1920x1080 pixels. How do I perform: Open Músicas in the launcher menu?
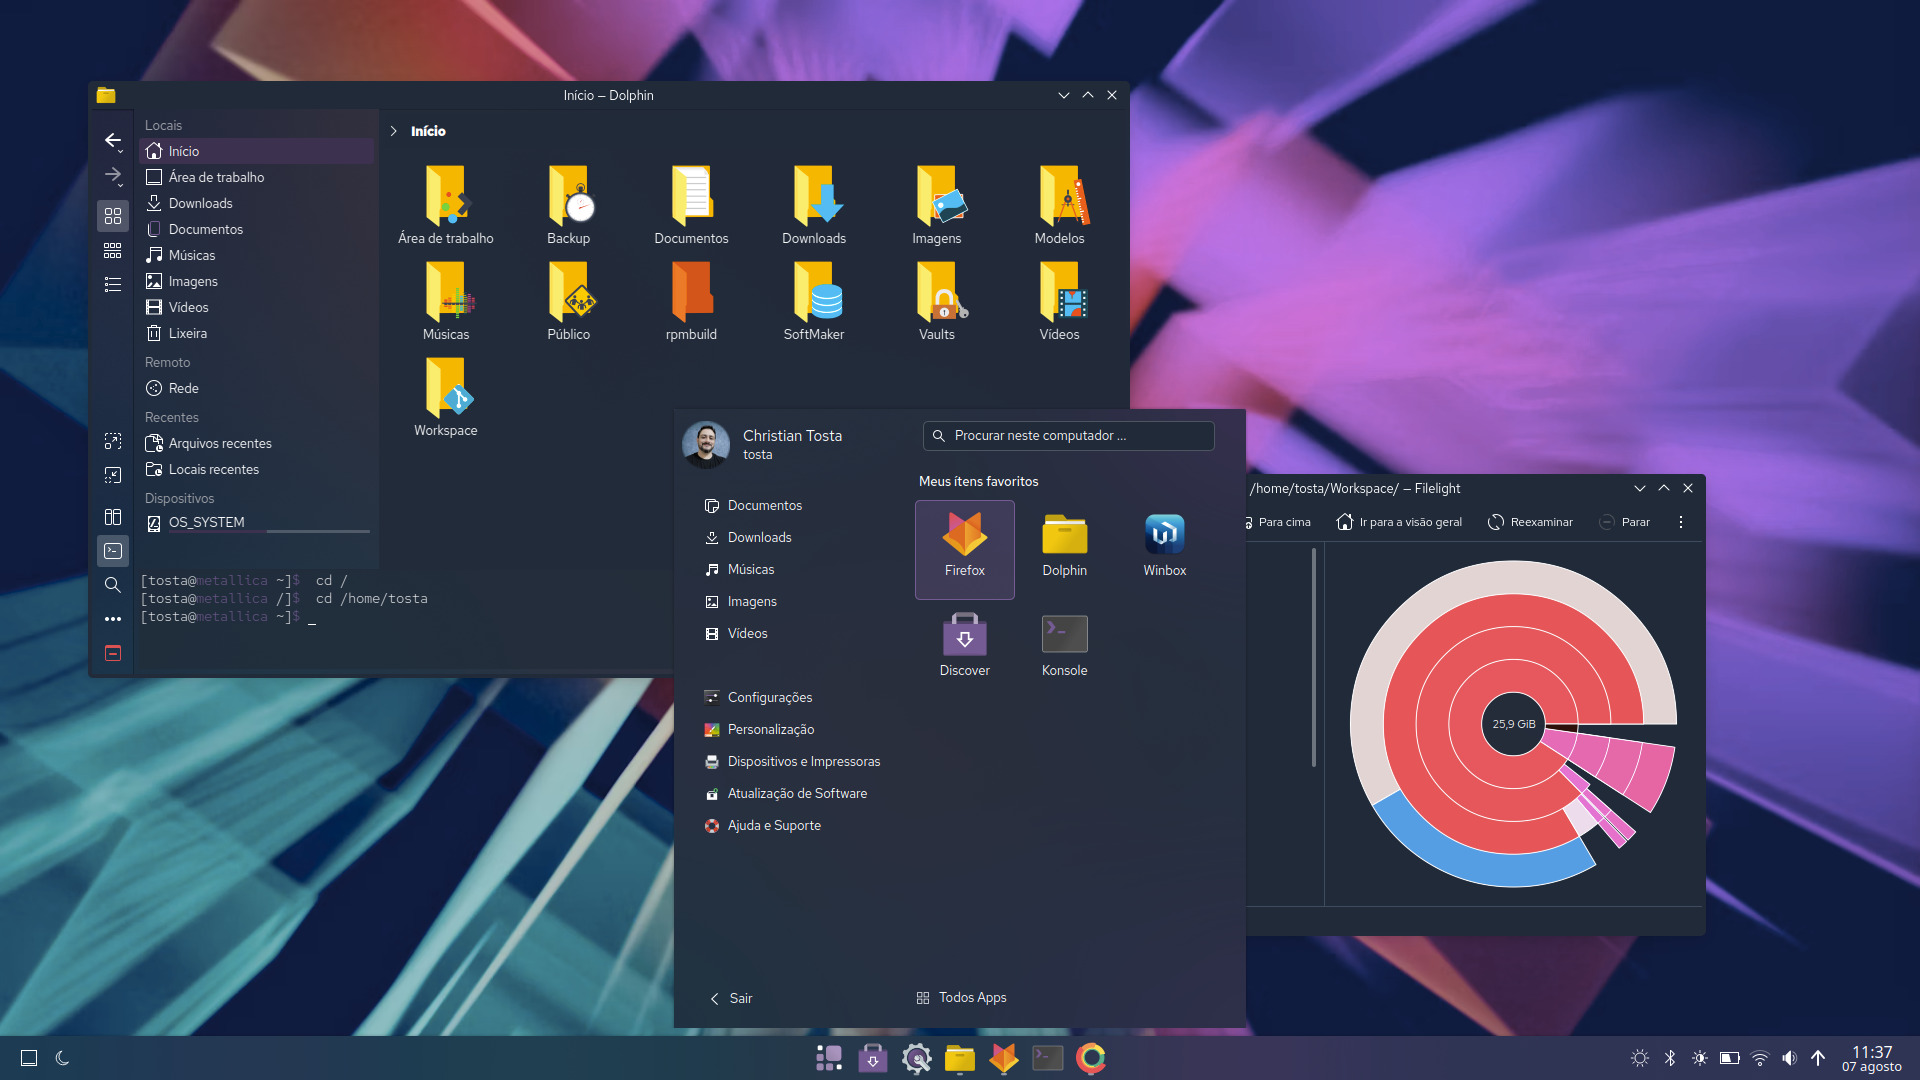point(739,569)
